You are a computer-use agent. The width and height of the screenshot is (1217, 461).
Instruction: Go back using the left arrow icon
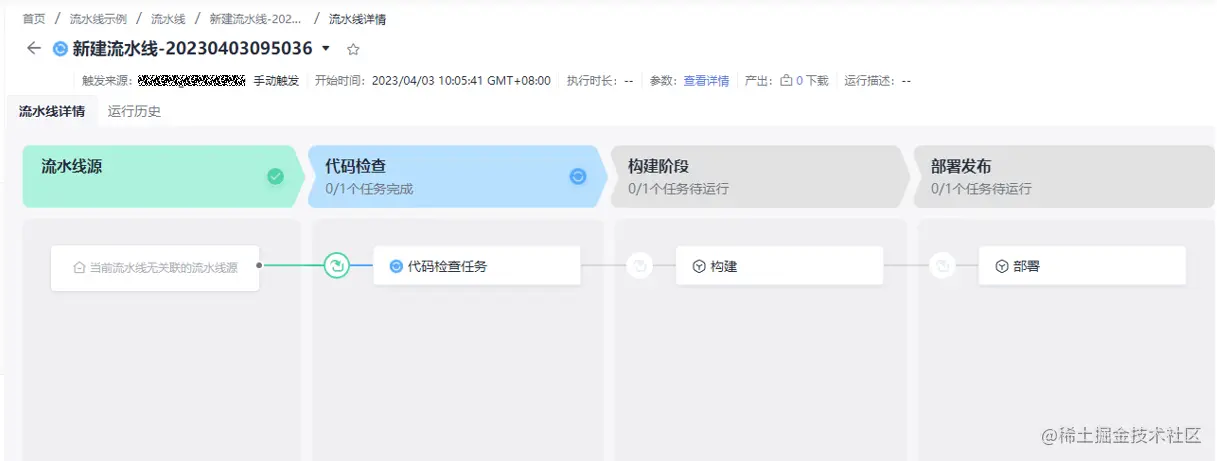(34, 48)
